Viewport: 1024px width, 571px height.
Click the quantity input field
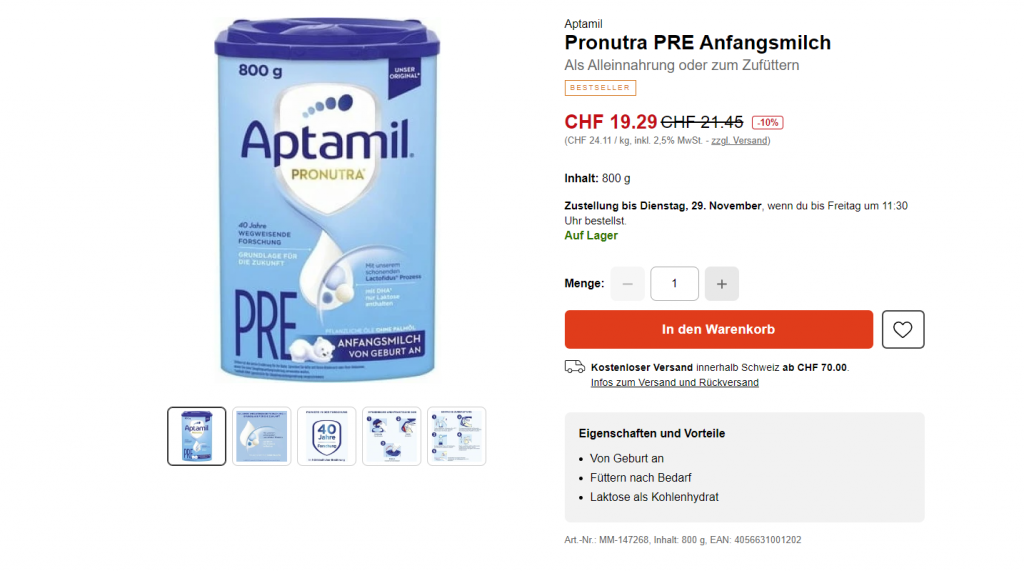point(675,284)
